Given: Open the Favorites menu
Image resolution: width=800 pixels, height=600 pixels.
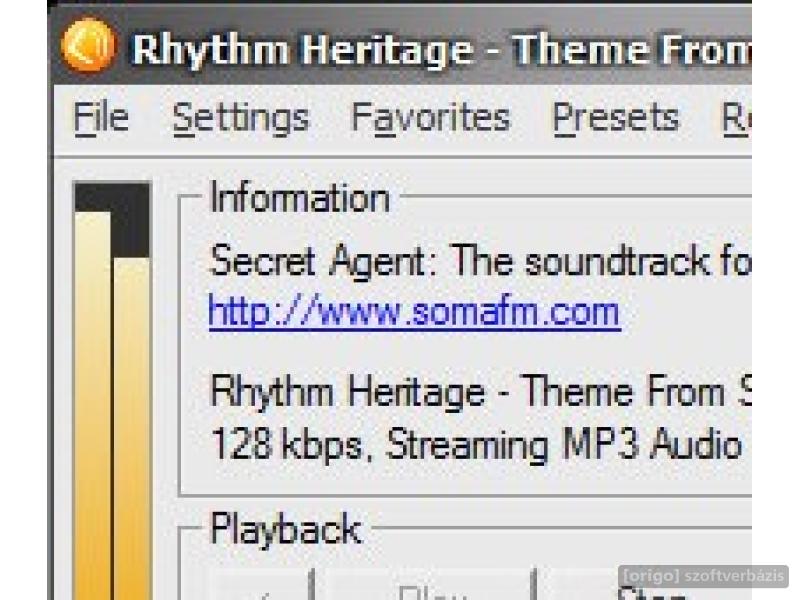Looking at the screenshot, I should point(431,118).
